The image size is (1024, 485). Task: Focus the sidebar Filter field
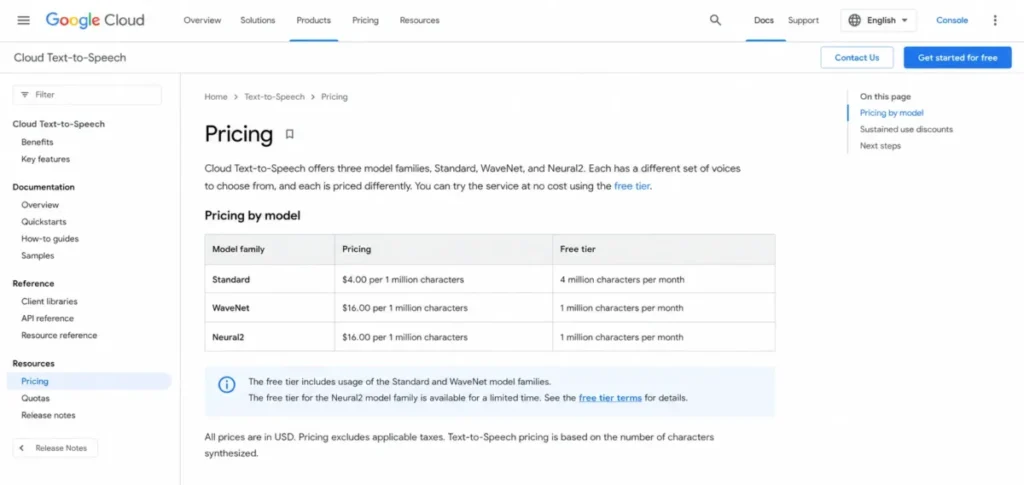click(87, 95)
